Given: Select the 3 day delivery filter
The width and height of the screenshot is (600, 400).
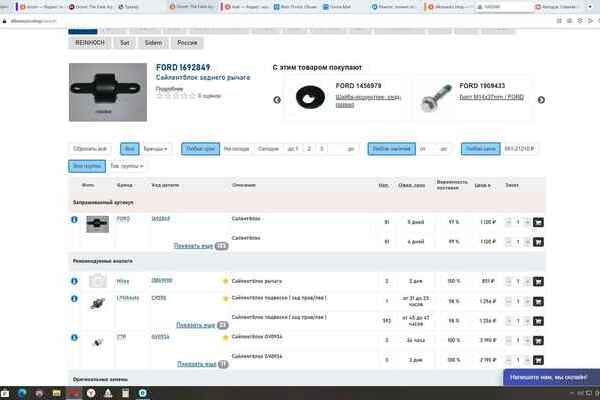Looking at the screenshot, I should click(322, 149).
